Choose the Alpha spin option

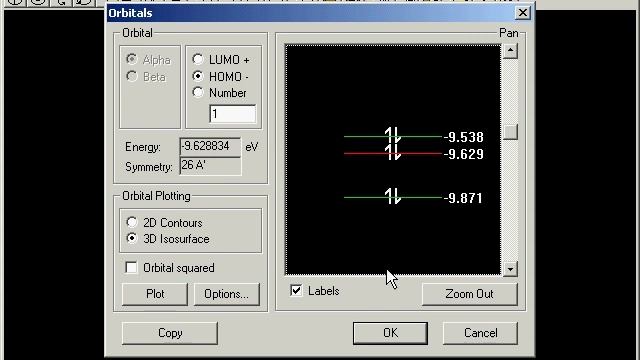(131, 60)
